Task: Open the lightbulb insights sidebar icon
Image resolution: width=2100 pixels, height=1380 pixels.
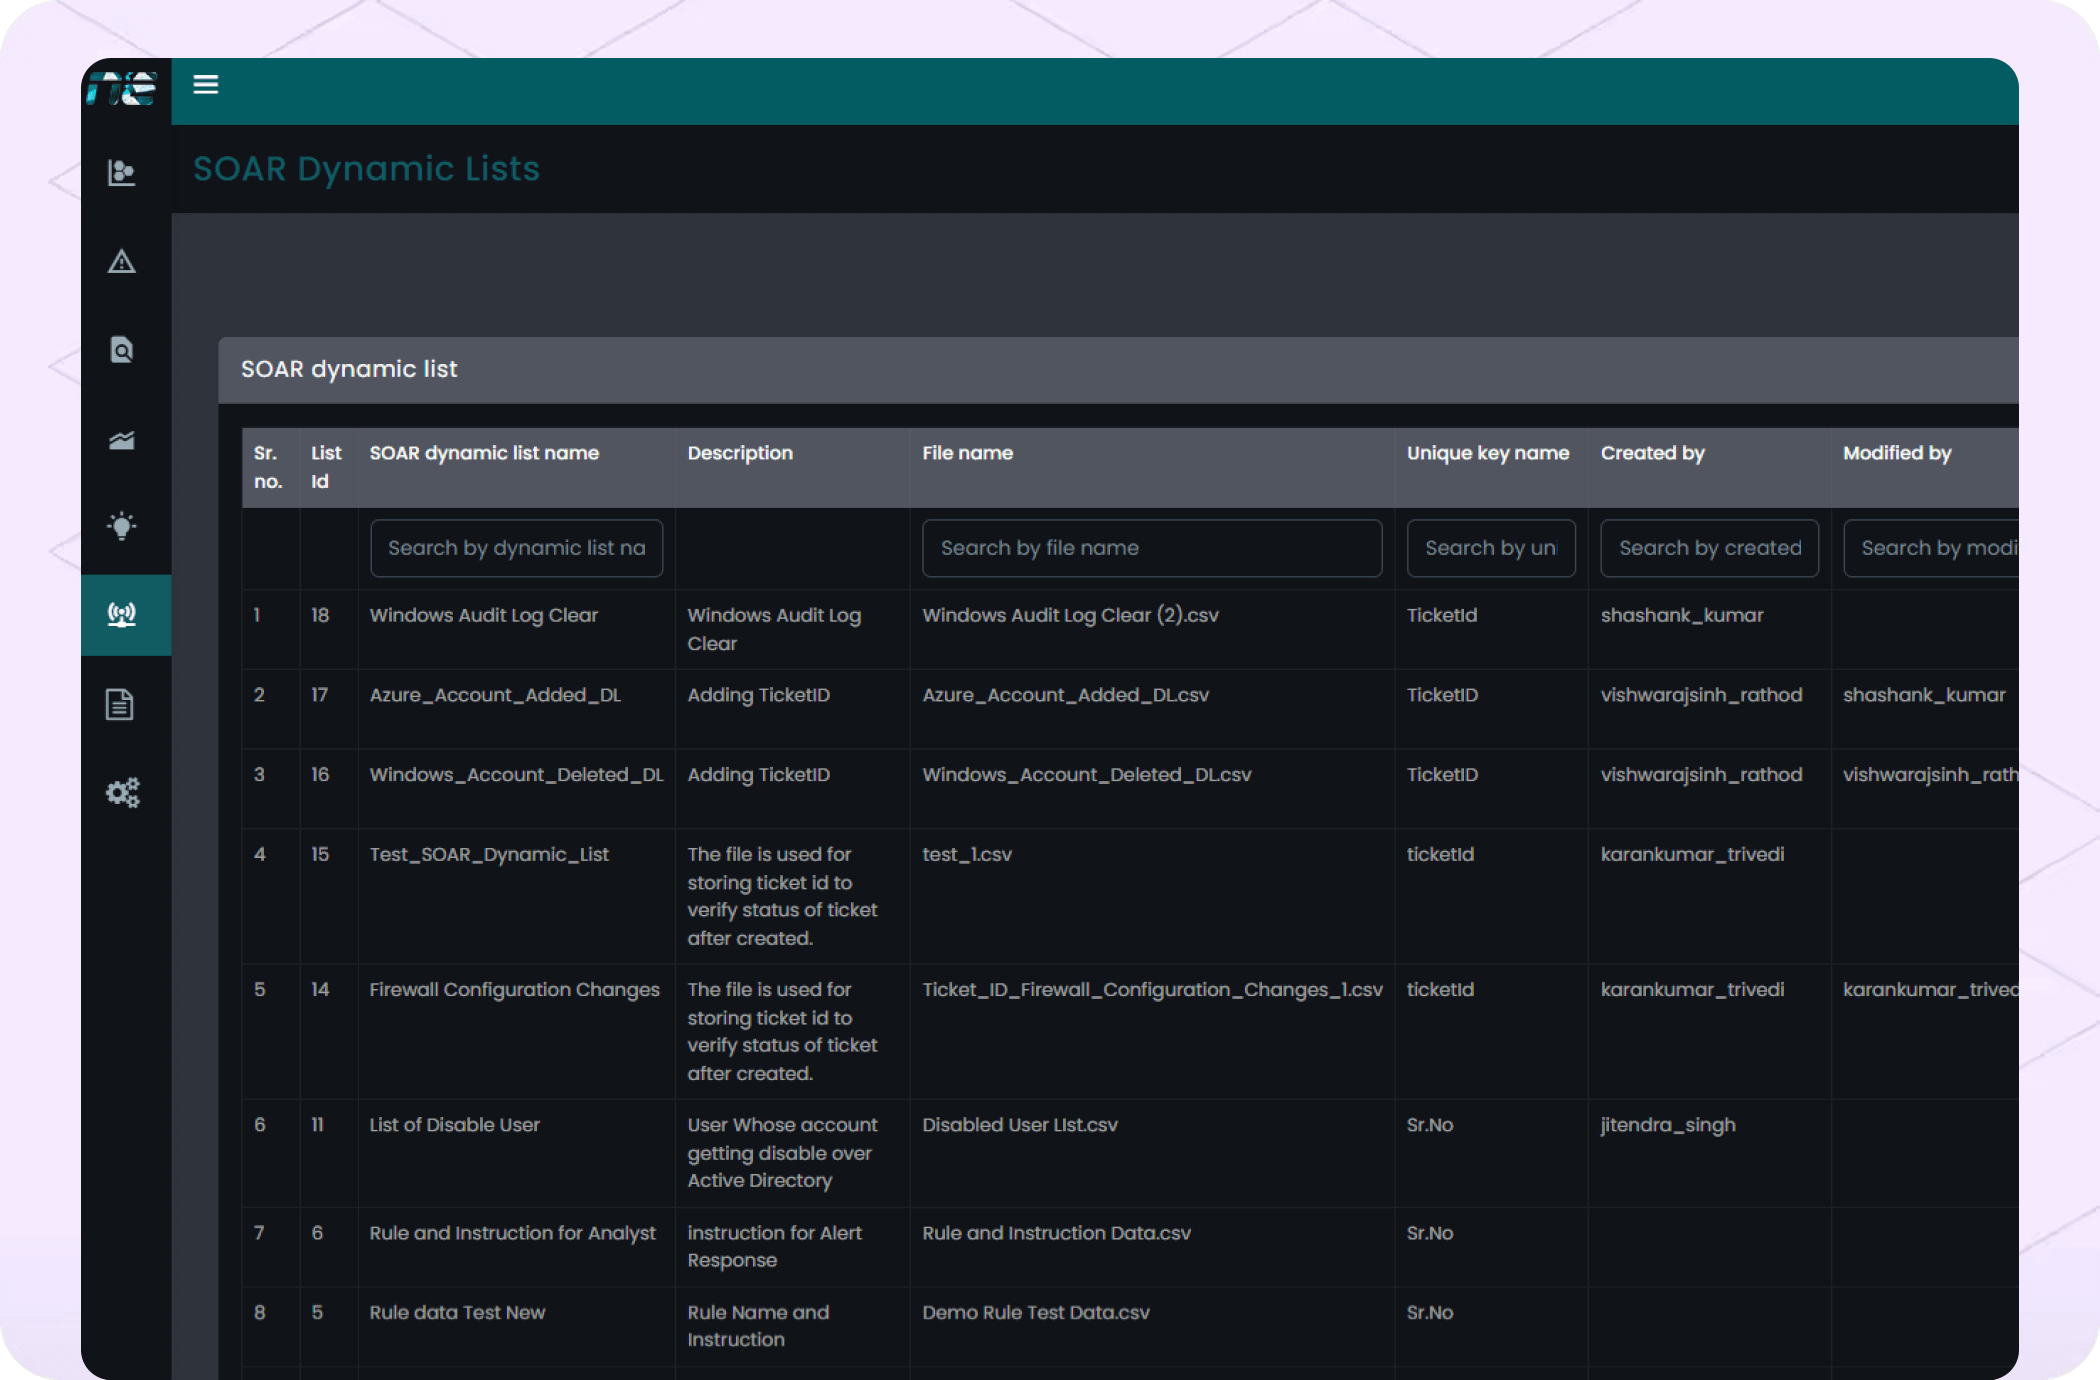Action: click(122, 526)
